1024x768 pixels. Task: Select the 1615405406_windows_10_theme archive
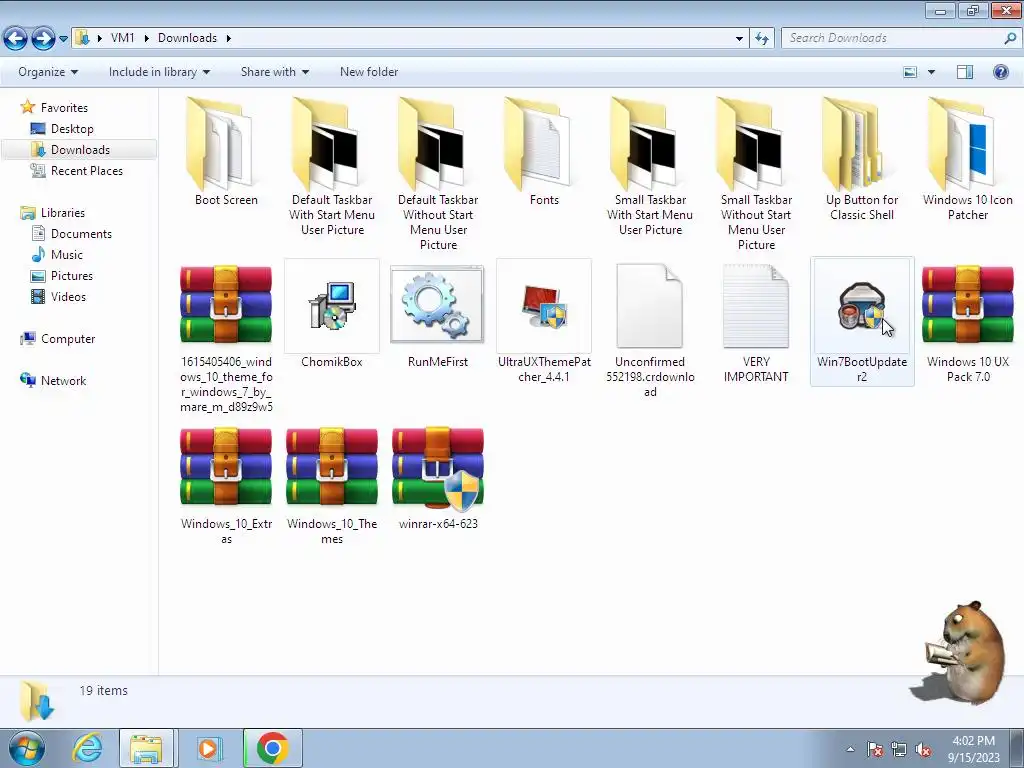226,338
